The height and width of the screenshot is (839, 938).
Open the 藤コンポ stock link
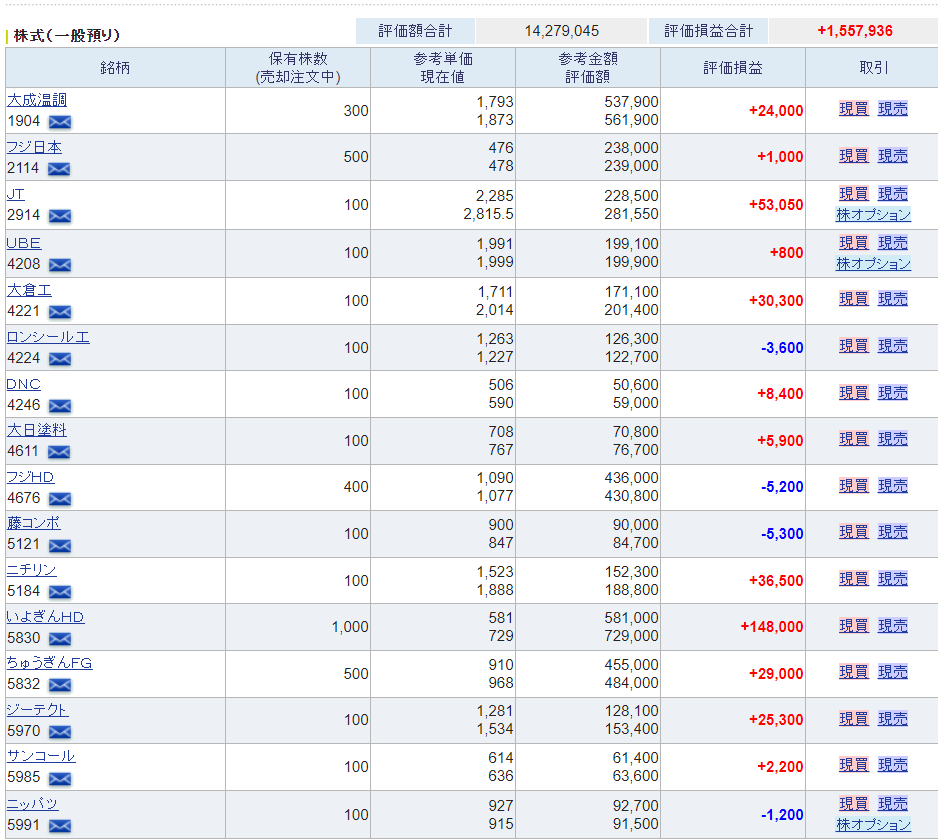(34, 523)
